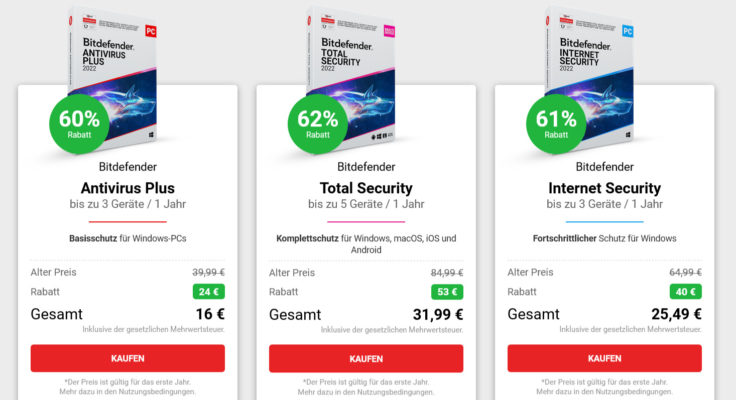Viewport: 736px width, 400px height.
Task: Open the Internet Security product title
Action: click(x=605, y=188)
